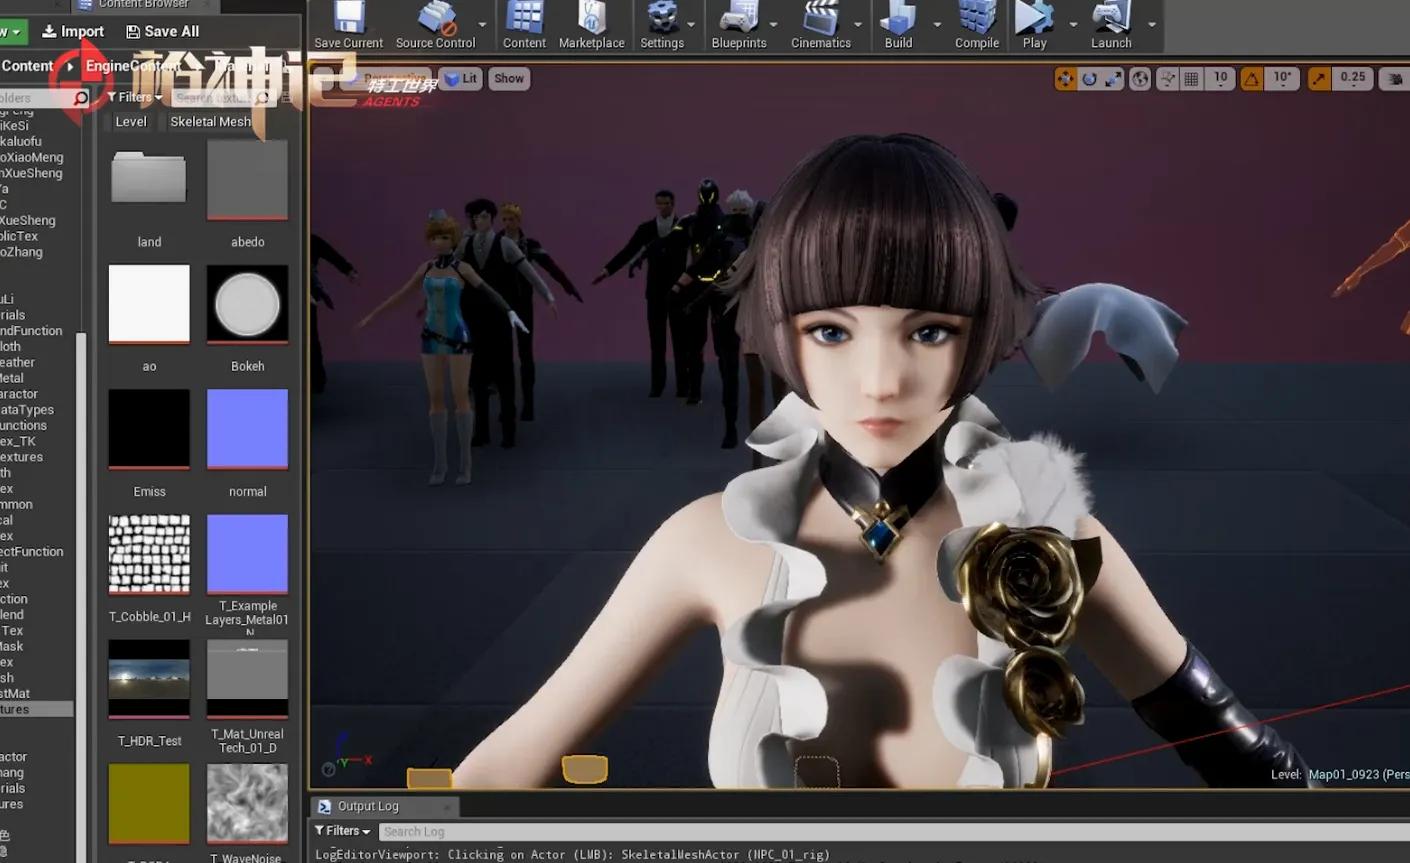Click the Save All button

pyautogui.click(x=162, y=31)
